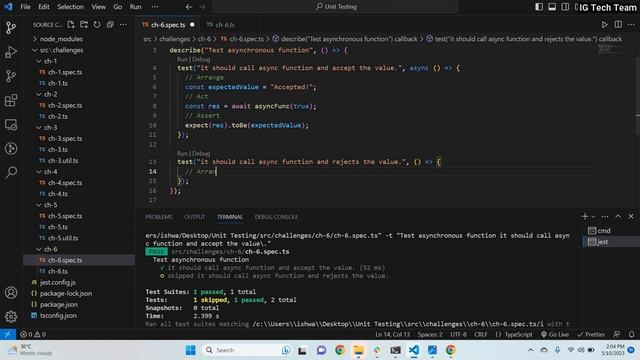Screen dimensions: 640x360
Task: Open the Extensions view
Action: [x=11, y=100]
